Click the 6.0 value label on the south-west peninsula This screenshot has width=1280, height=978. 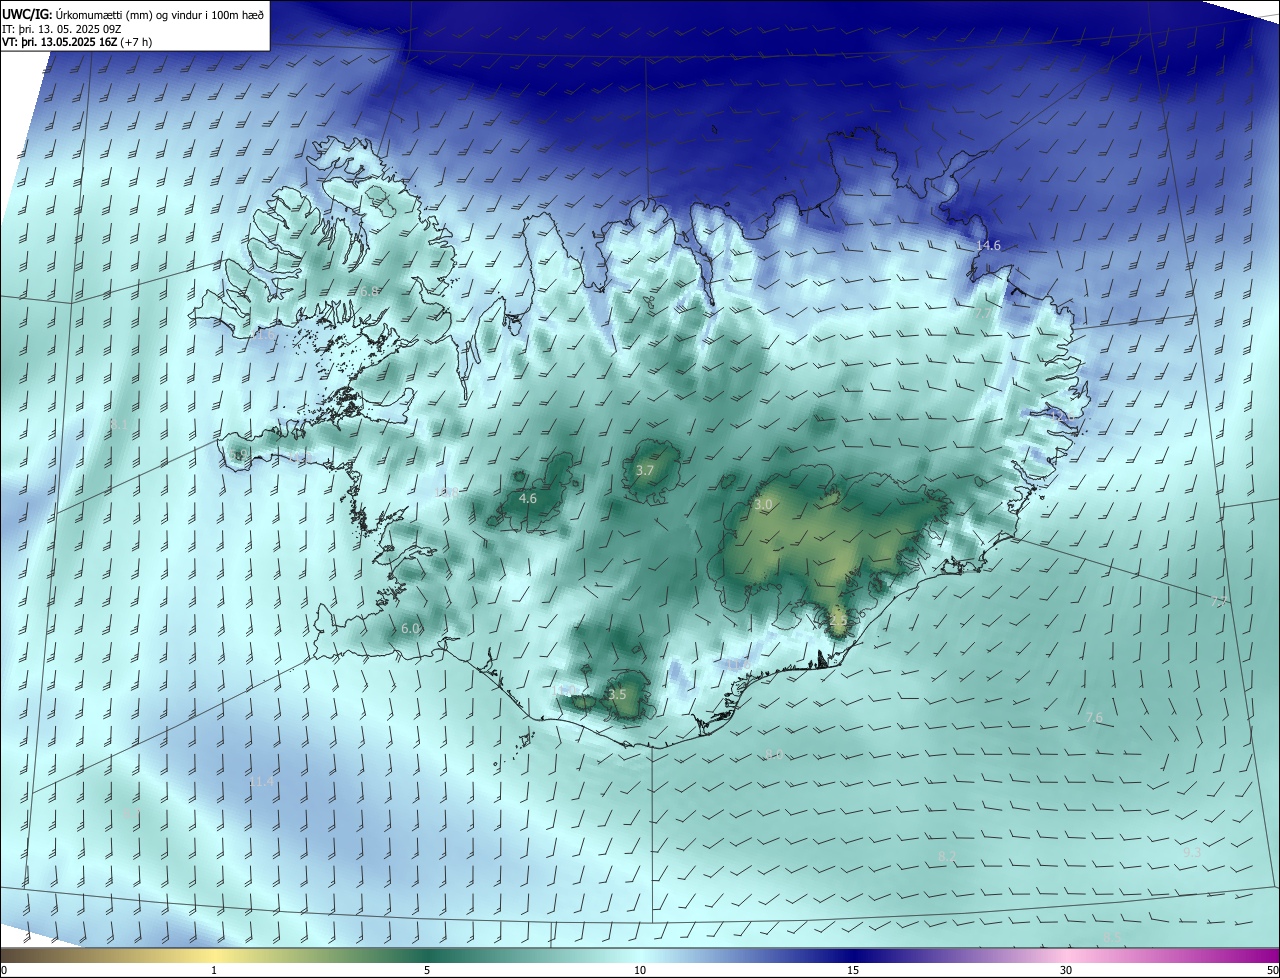click(x=410, y=628)
